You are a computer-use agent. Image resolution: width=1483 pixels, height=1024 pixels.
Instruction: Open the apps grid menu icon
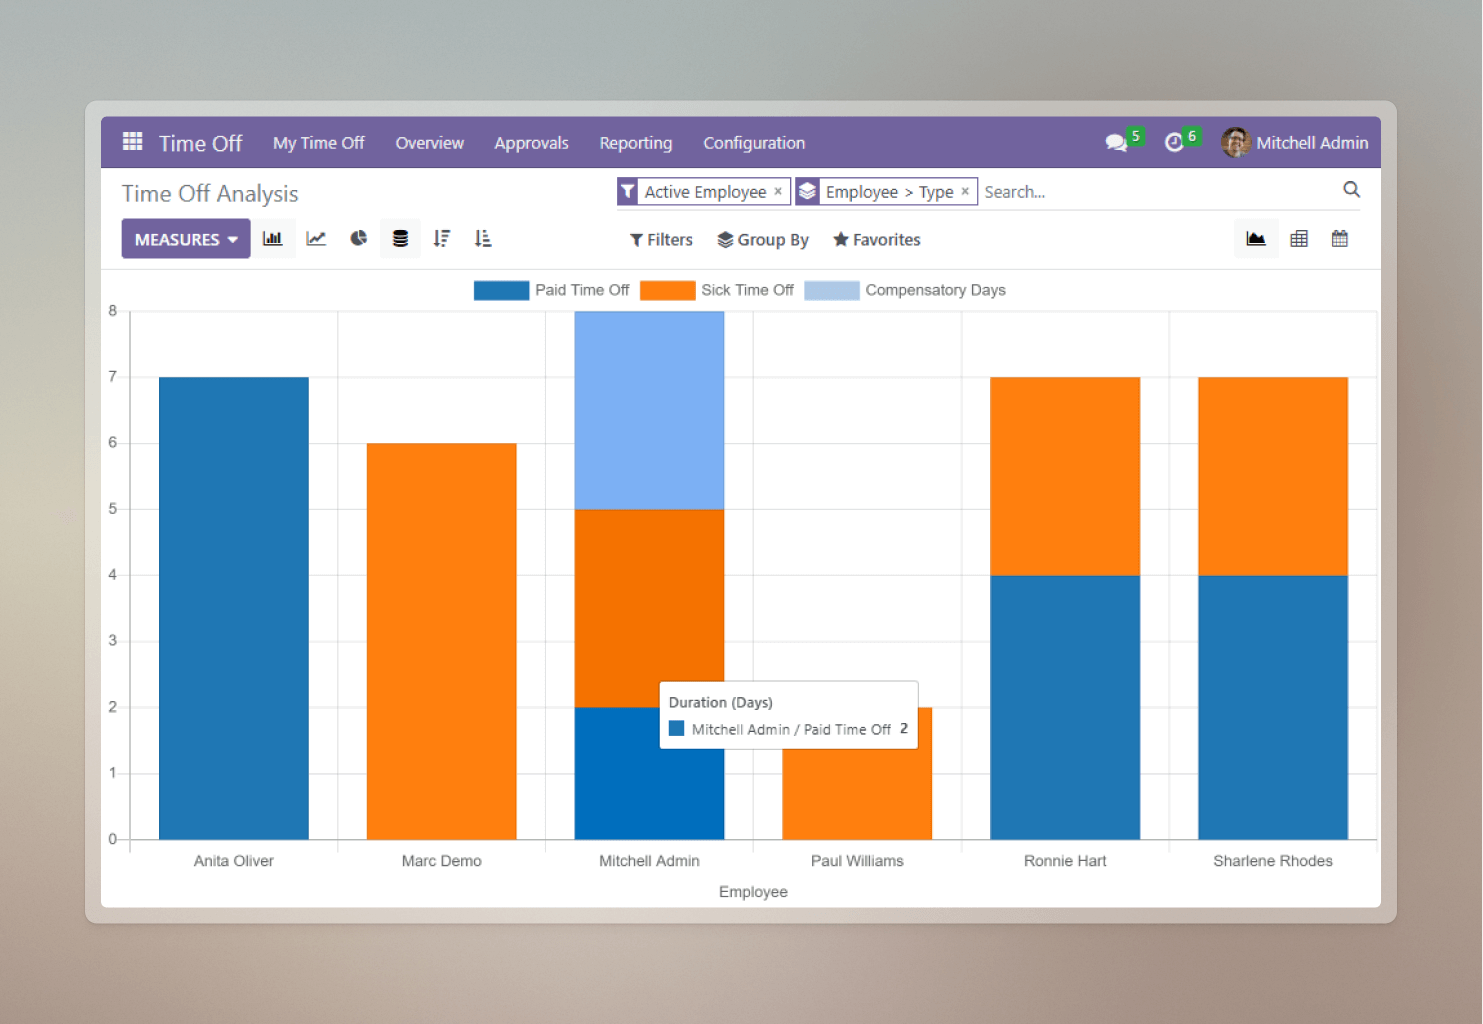point(132,142)
